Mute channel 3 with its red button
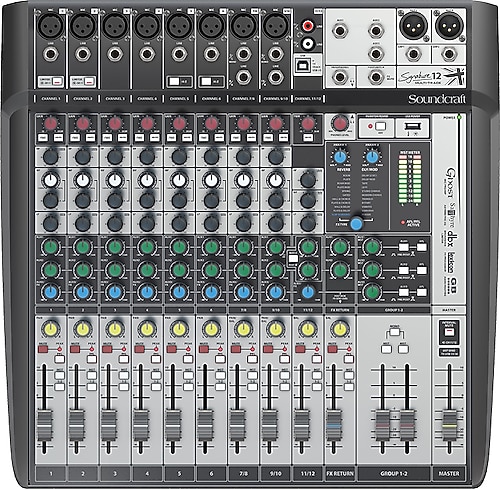Image resolution: width=500 pixels, height=489 pixels. [107, 349]
